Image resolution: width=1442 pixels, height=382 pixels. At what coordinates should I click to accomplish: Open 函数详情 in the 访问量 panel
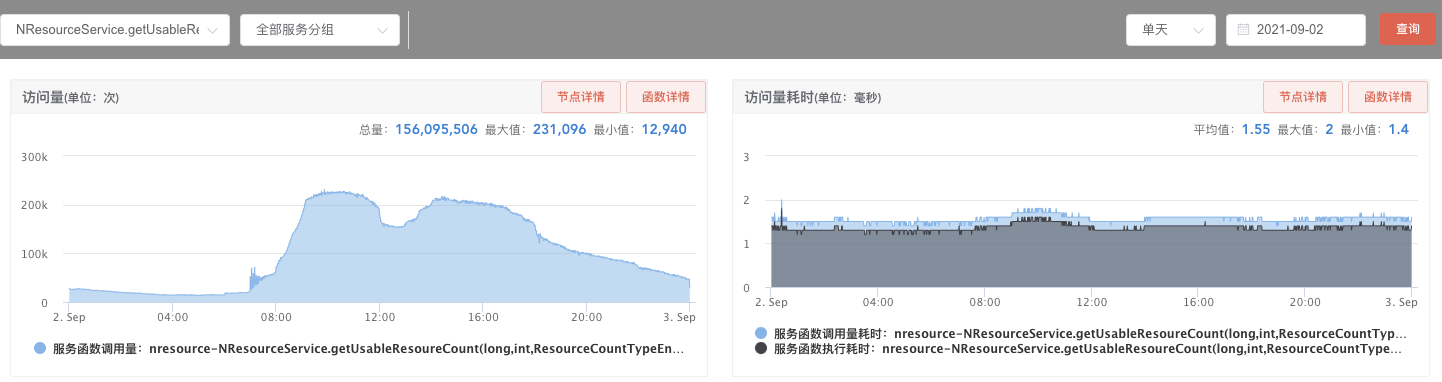(666, 97)
